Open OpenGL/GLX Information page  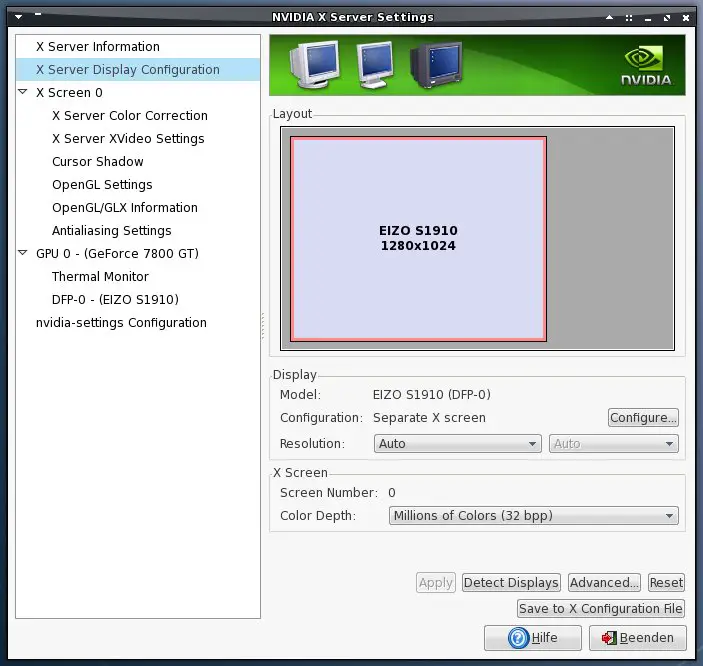[x=125, y=208]
